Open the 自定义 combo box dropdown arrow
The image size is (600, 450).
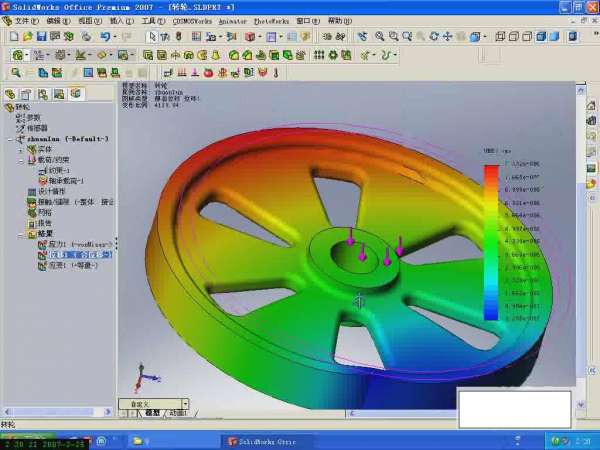(185, 404)
